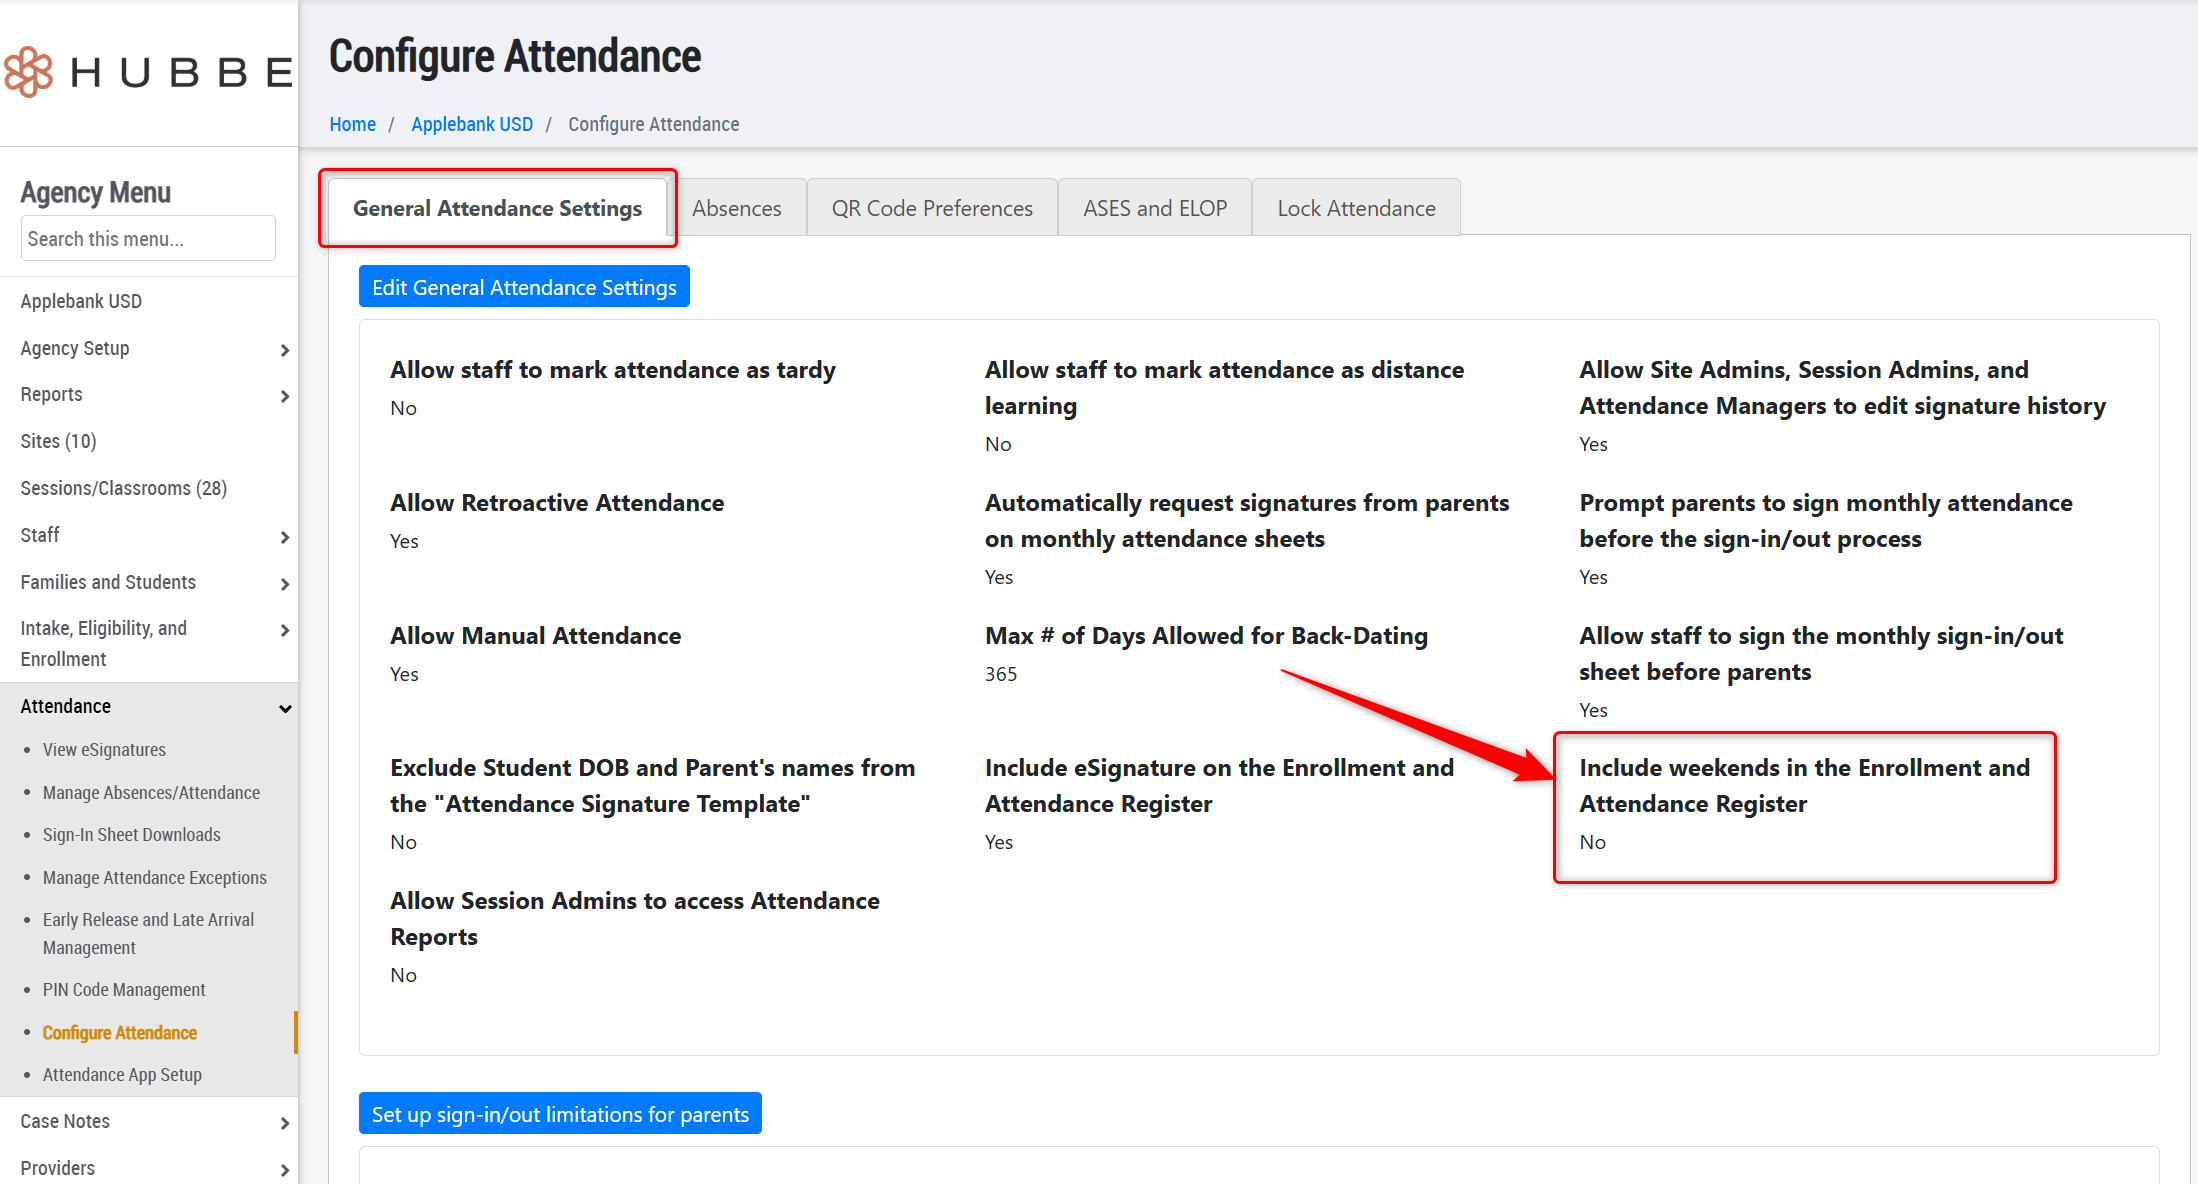Open the Lock Attendance tab
The image size is (2198, 1184).
click(1355, 208)
